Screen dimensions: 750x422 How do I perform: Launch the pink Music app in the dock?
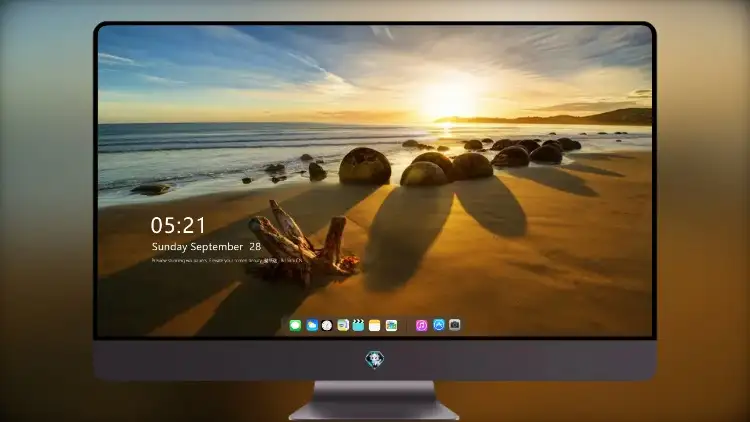coord(421,325)
